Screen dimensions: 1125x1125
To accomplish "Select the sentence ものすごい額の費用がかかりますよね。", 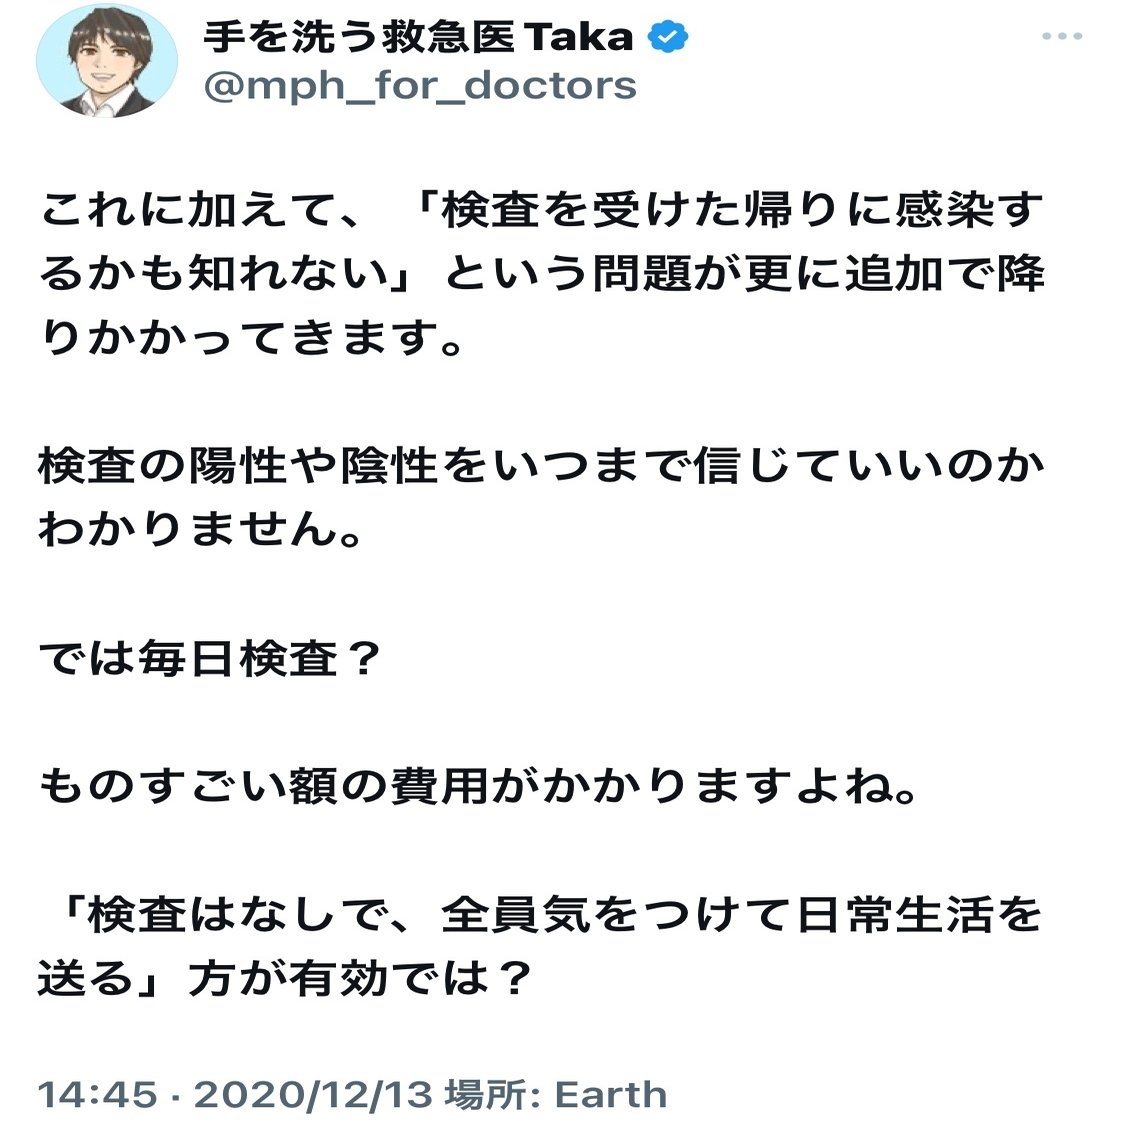I will click(x=479, y=786).
